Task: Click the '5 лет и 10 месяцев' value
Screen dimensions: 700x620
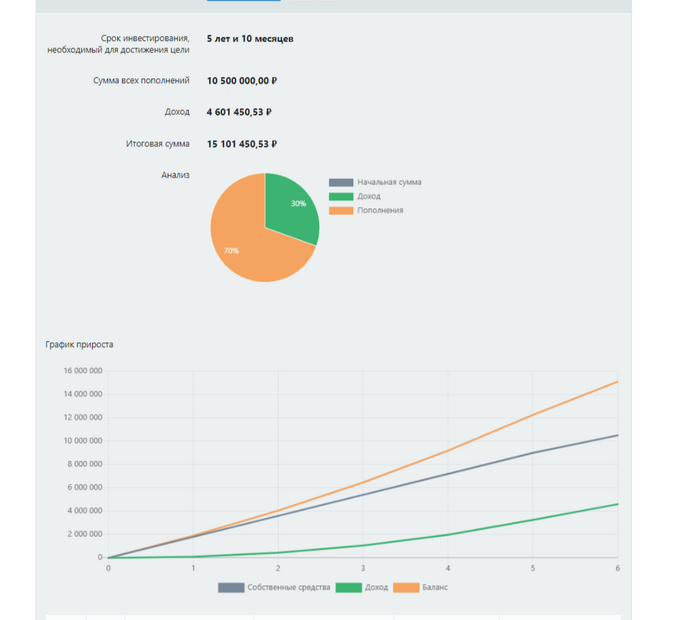Action: click(250, 39)
